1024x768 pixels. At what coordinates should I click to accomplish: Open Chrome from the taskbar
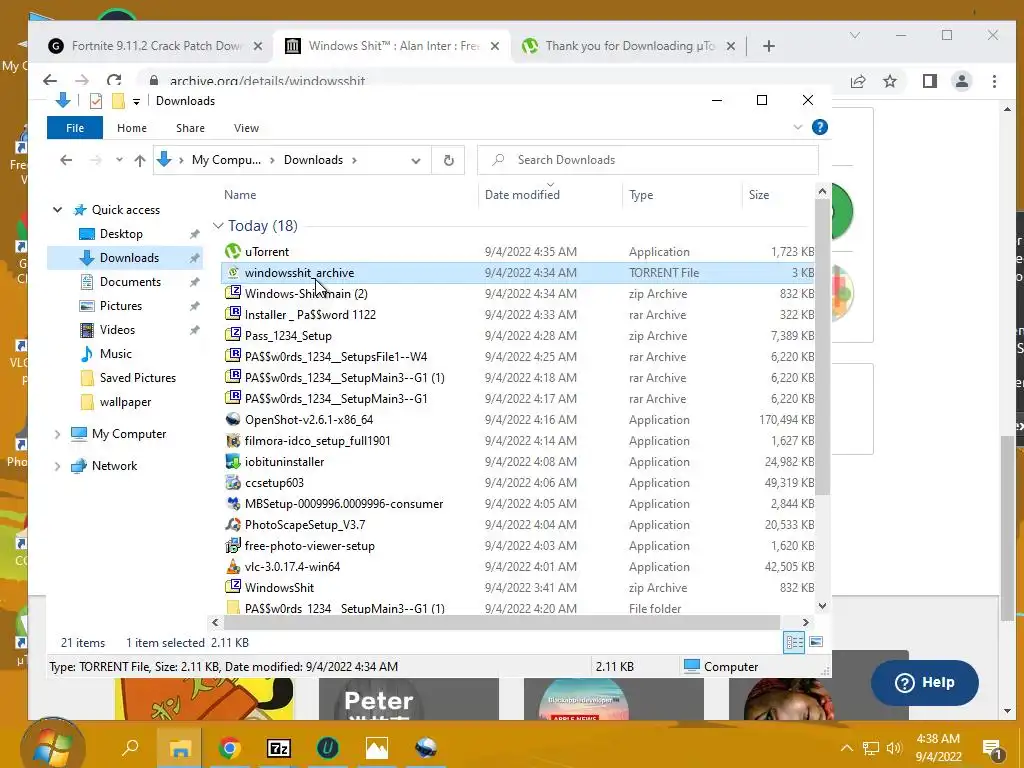coord(229,748)
